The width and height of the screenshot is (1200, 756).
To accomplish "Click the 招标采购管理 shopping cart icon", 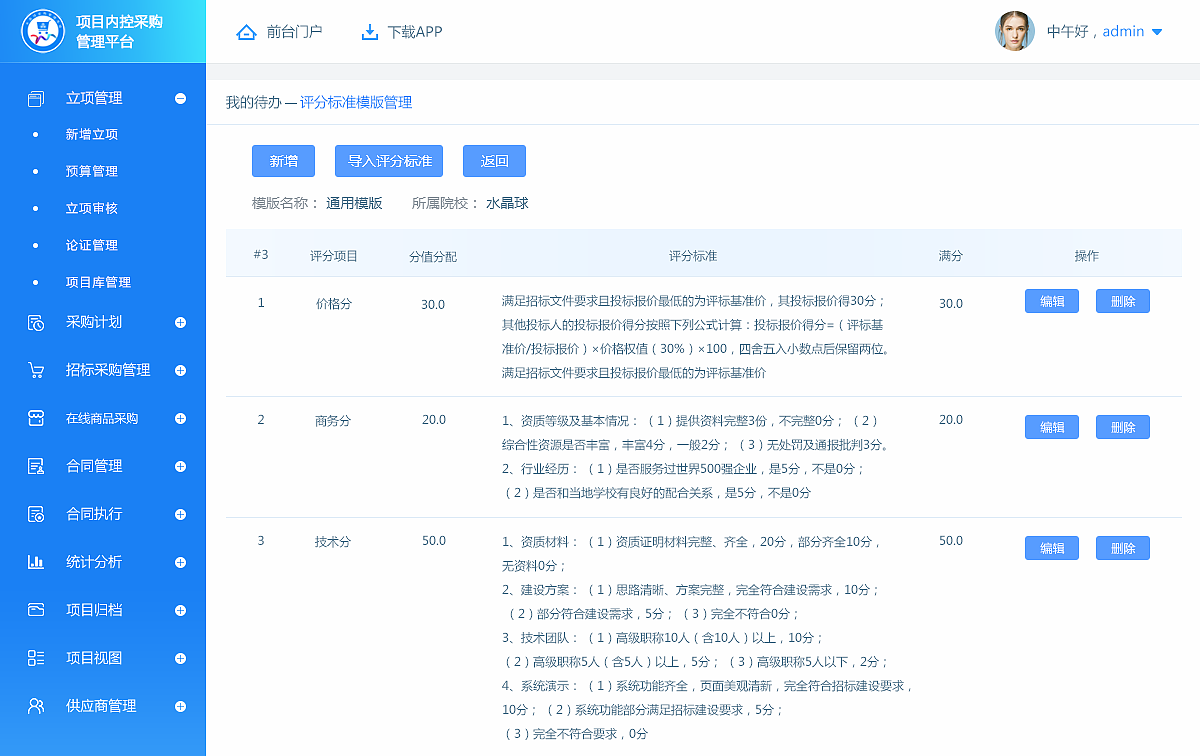I will click(x=35, y=370).
